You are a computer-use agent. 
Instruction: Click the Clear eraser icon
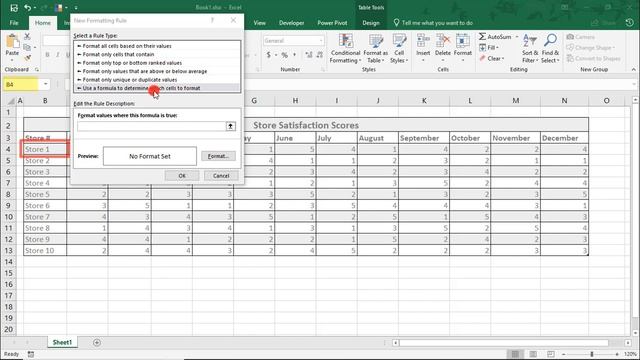click(482, 58)
